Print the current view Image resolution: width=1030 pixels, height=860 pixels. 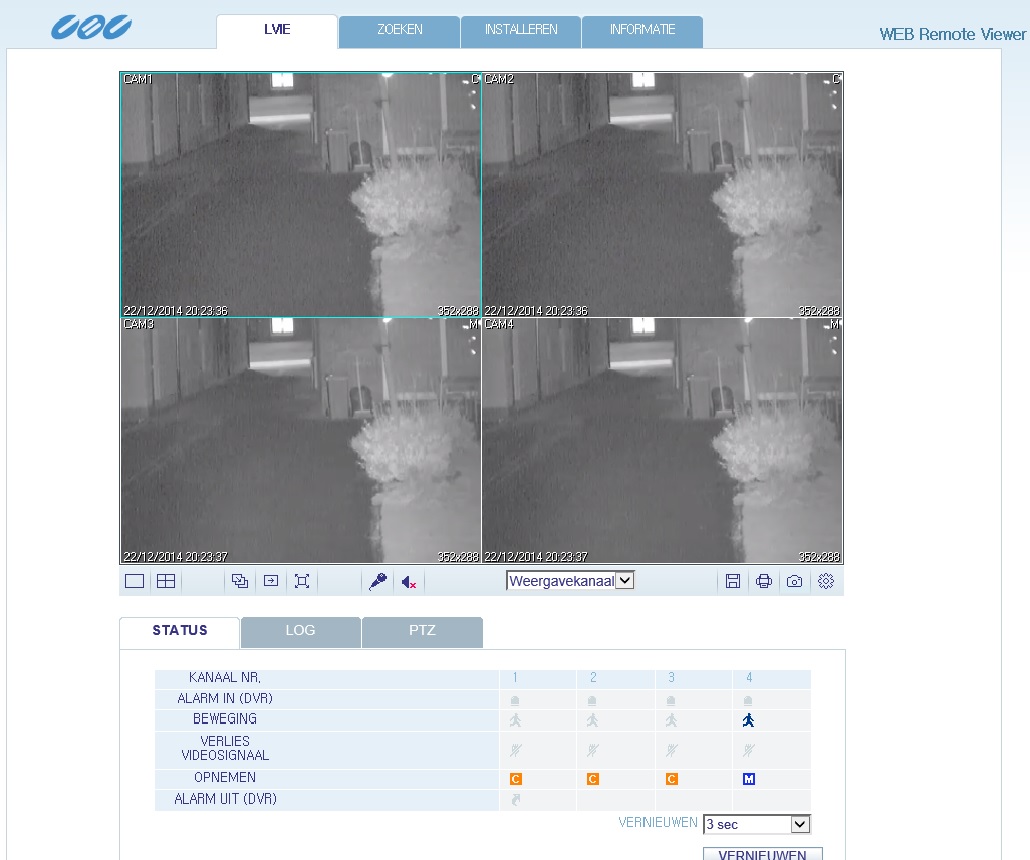point(763,581)
